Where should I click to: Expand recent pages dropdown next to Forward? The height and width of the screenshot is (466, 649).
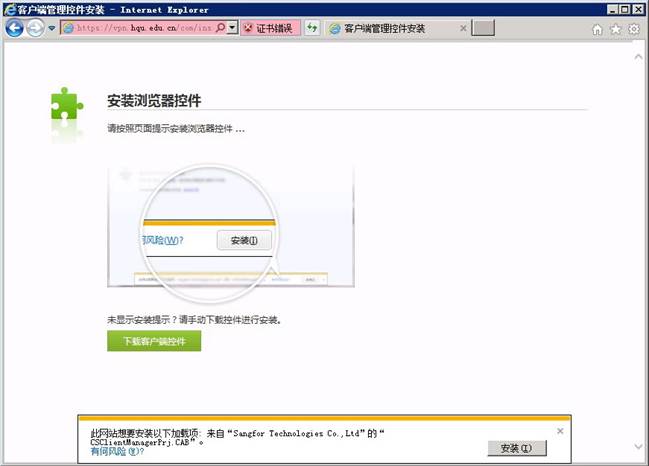pyautogui.click(x=52, y=28)
